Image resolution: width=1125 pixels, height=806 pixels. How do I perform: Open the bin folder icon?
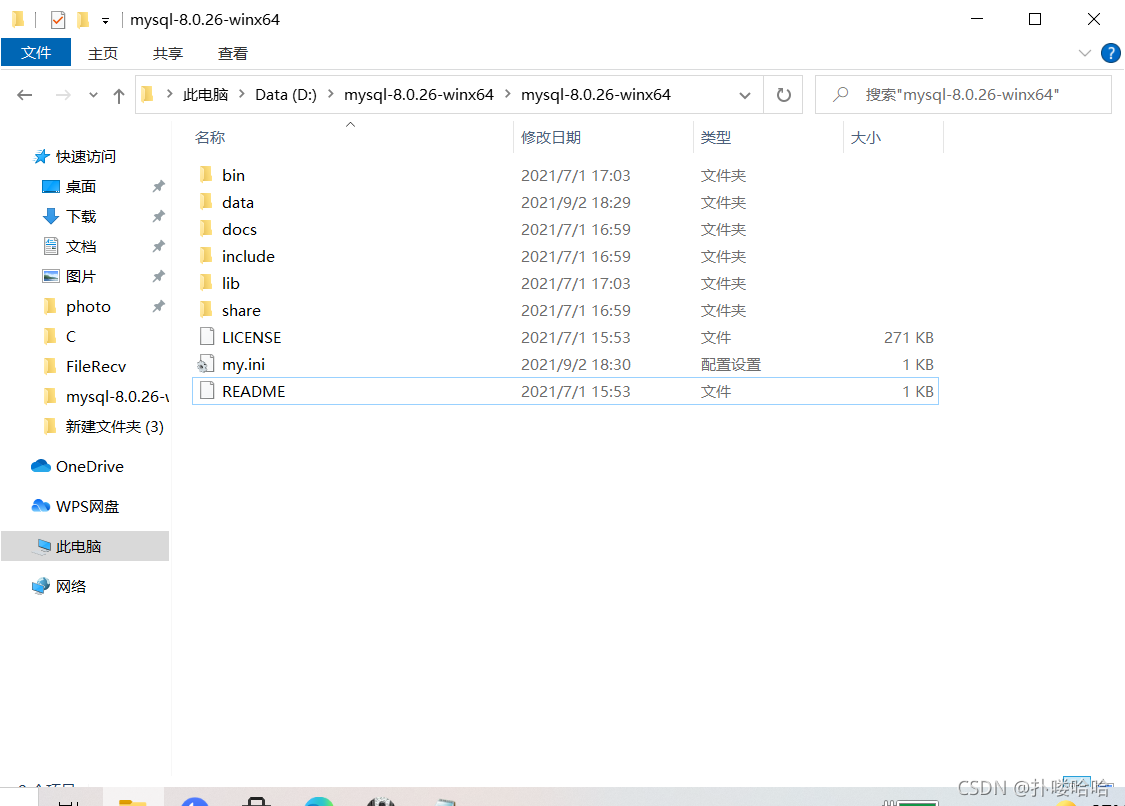[207, 175]
